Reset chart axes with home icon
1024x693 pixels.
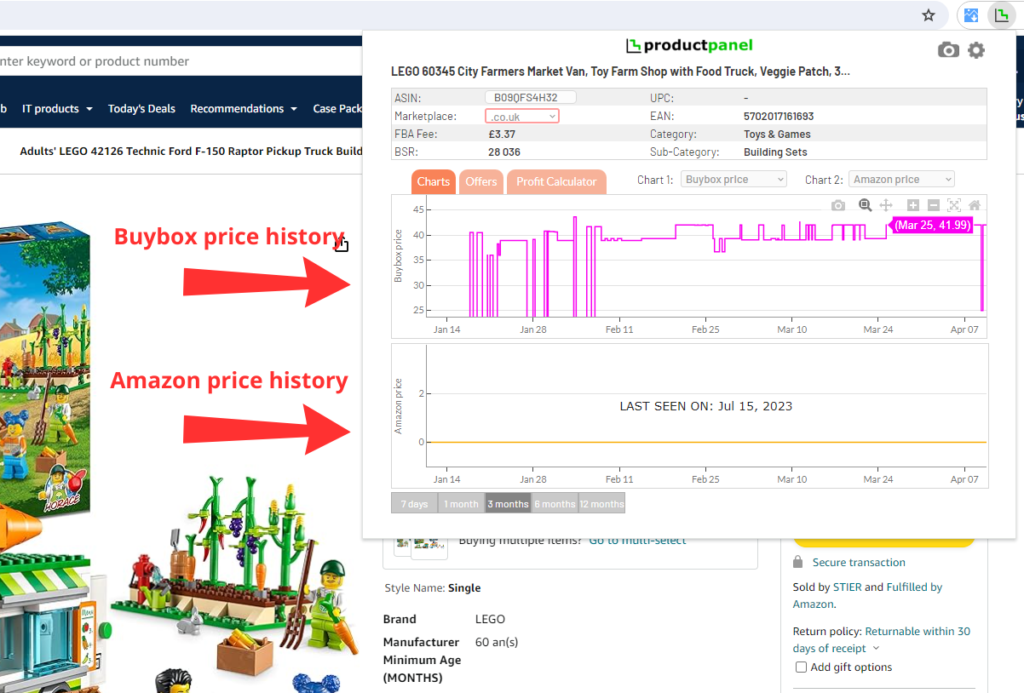pyautogui.click(x=974, y=205)
